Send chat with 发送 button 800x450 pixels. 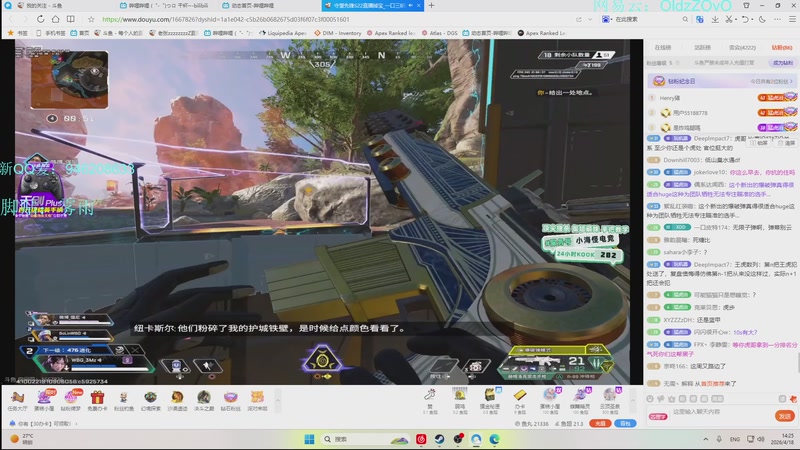point(785,416)
